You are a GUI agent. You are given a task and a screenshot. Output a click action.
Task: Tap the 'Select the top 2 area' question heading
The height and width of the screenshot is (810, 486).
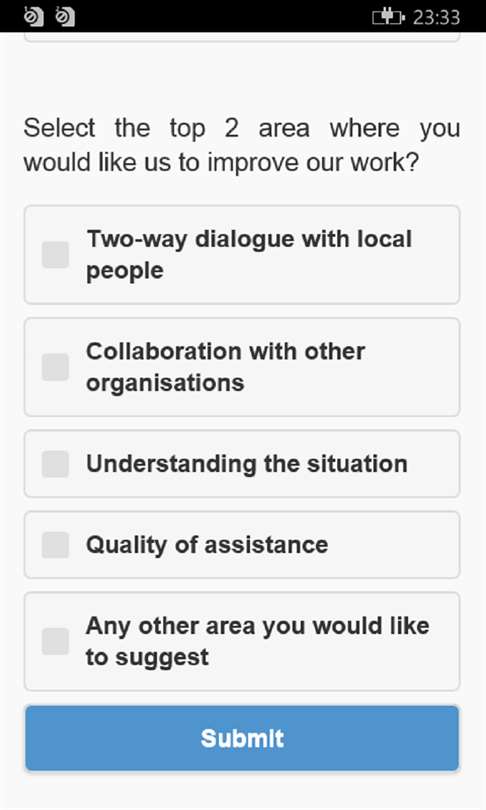(167, 128)
